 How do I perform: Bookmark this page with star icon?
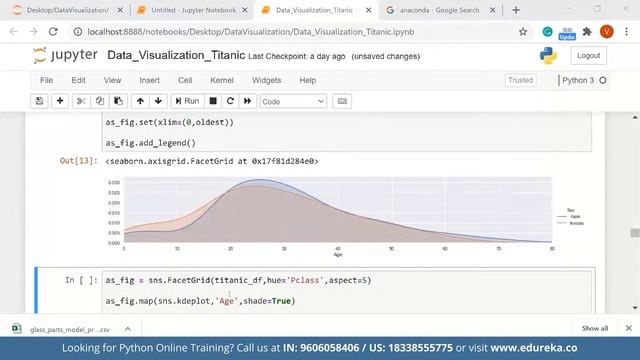click(x=523, y=31)
